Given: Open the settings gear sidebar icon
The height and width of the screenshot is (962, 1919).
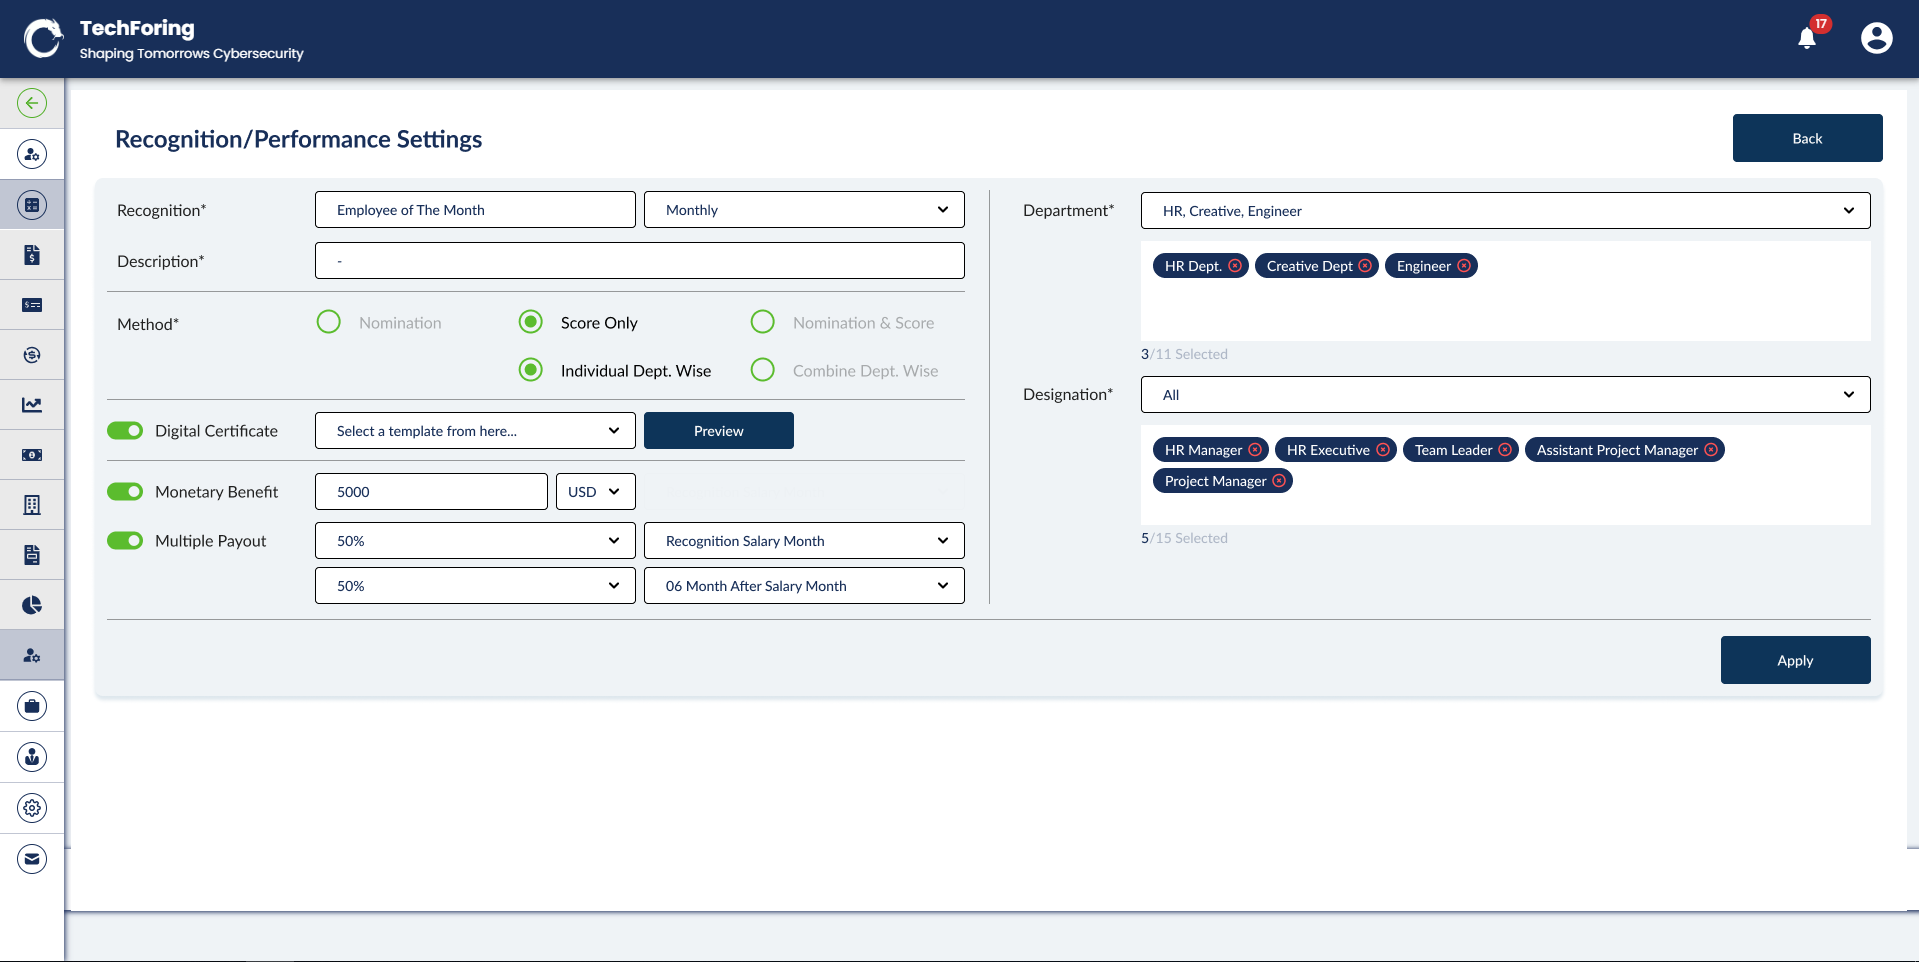Looking at the screenshot, I should coord(32,808).
